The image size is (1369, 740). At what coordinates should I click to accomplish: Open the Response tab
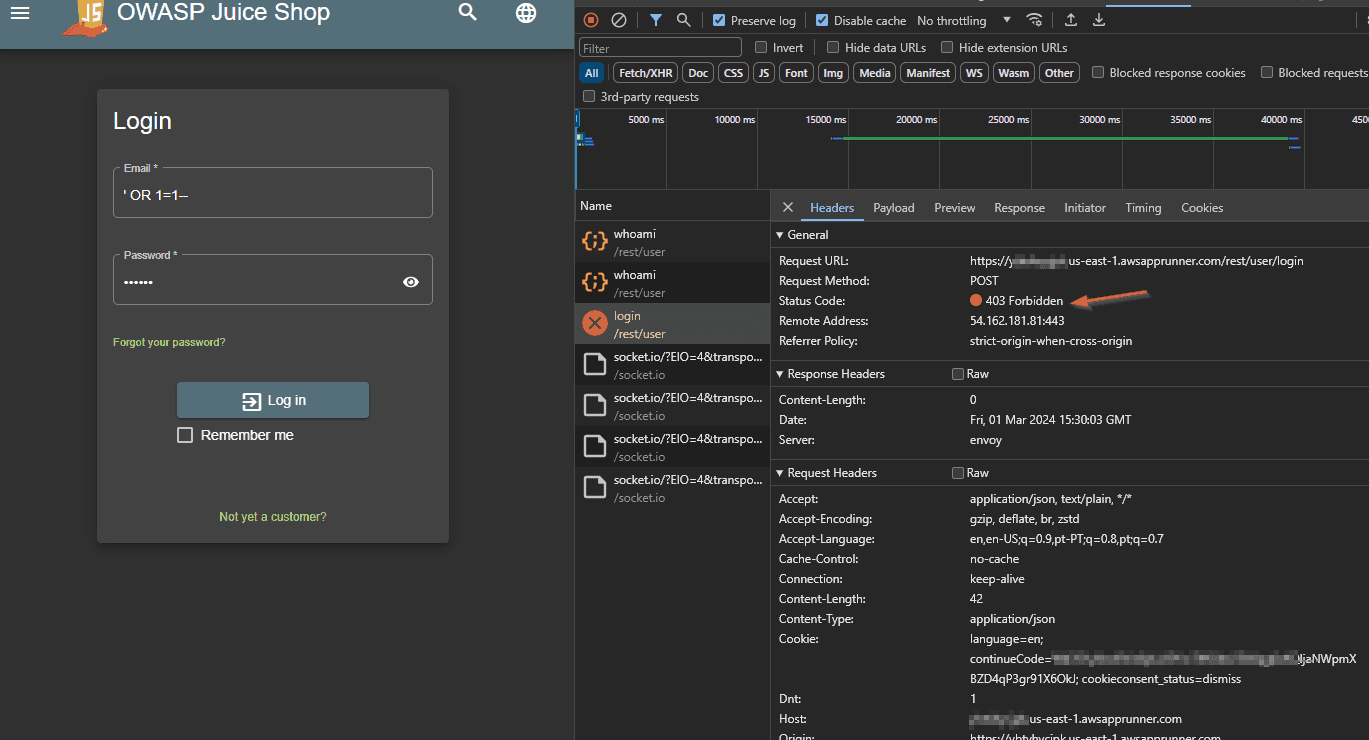pyautogui.click(x=1019, y=208)
